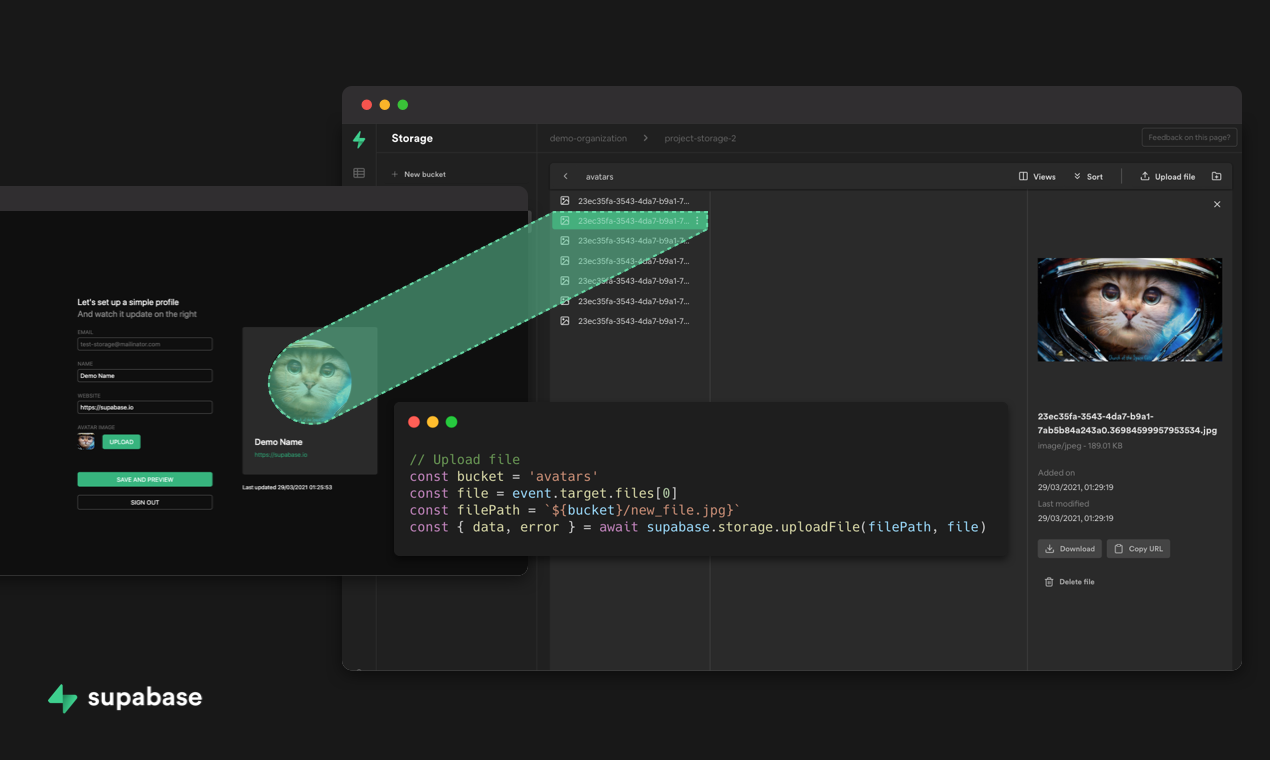Click the green Upload button
Screen dimensions: 1270x760
click(x=121, y=442)
